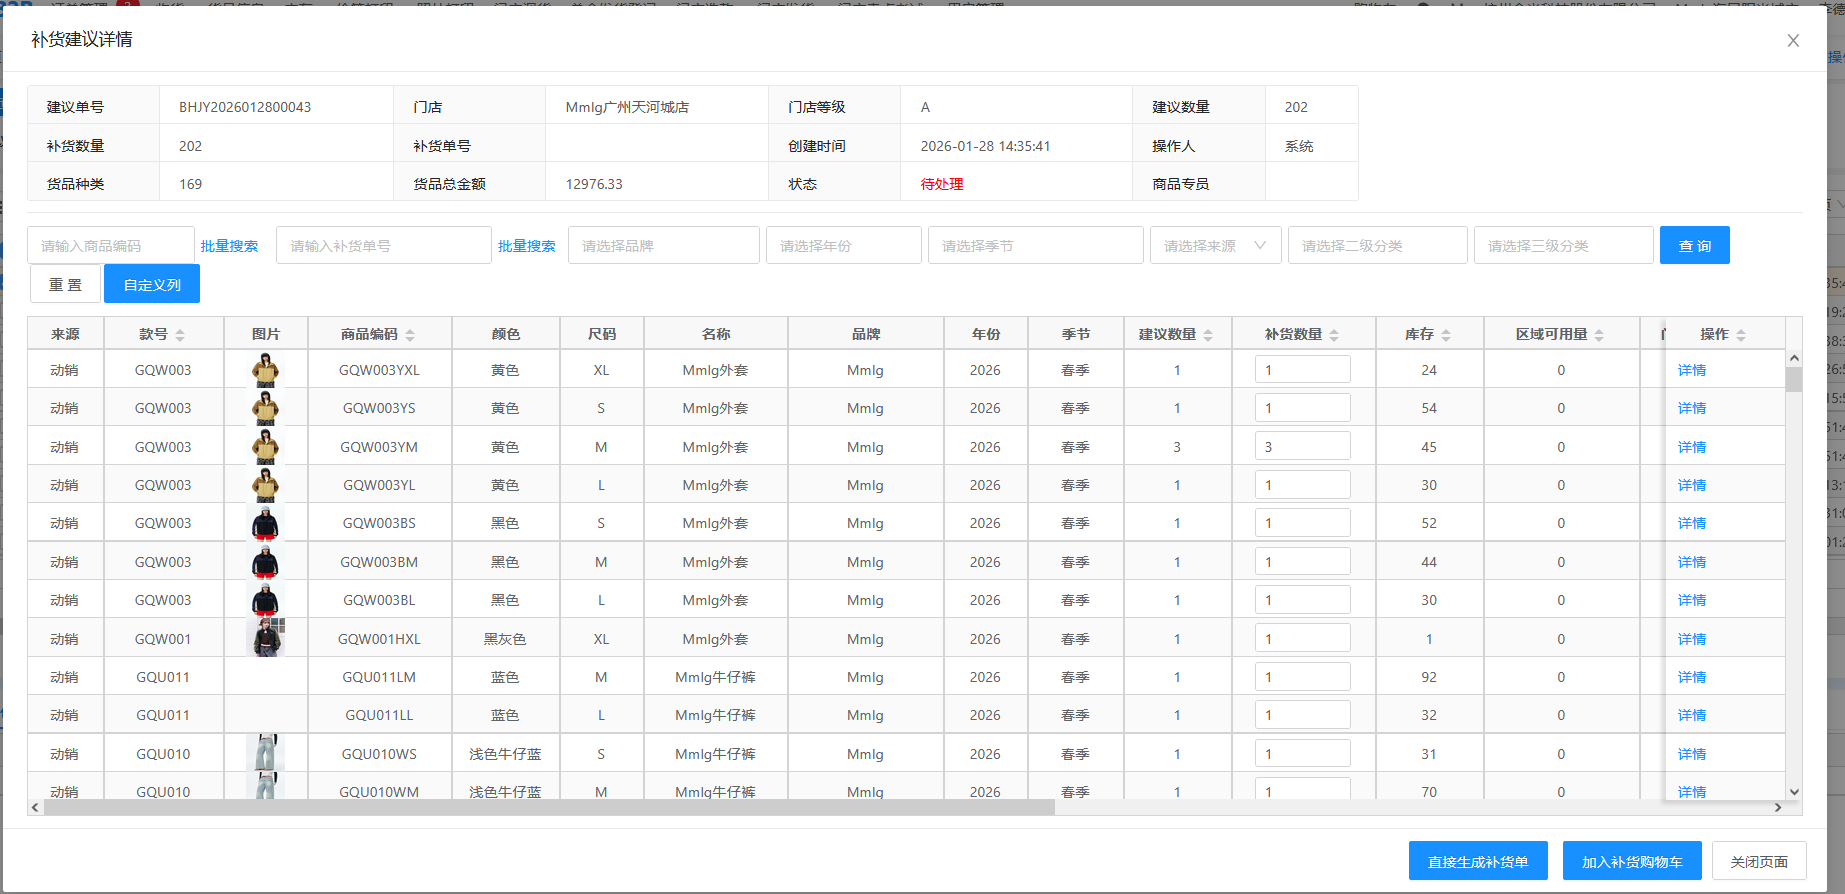The width and height of the screenshot is (1845, 894).
Task: Click 批量搜索 link next to 商品编码 field
Action: [x=229, y=246]
